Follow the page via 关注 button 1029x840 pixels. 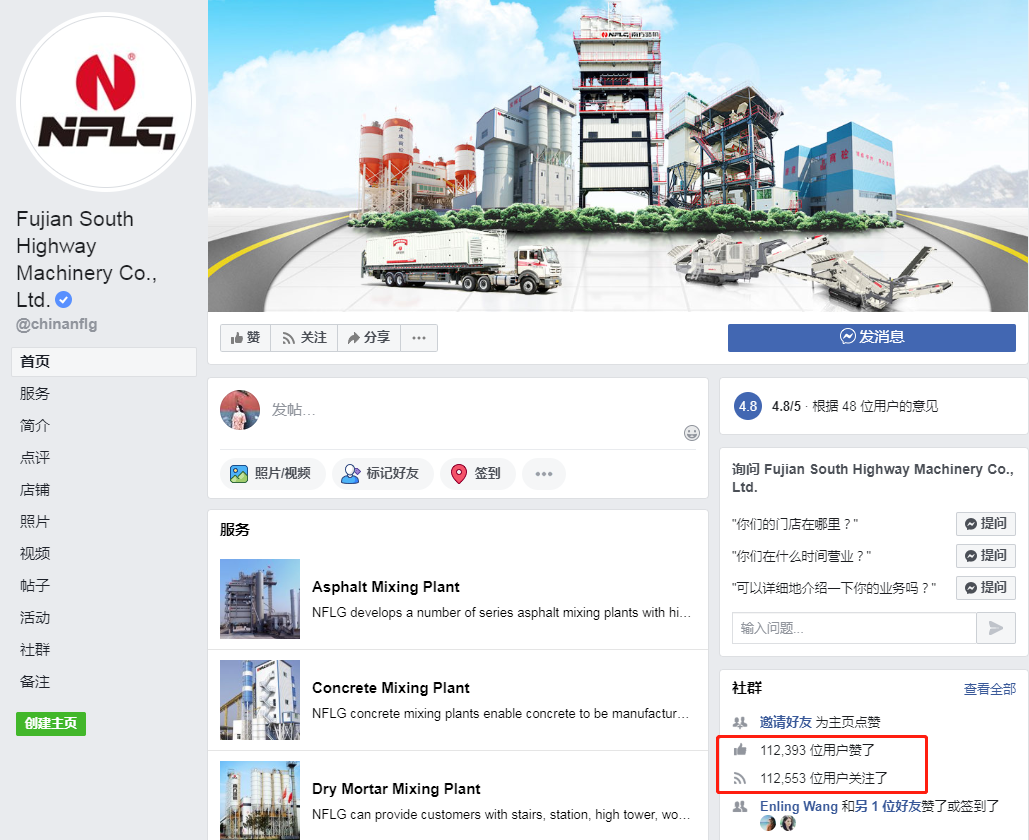coord(304,338)
